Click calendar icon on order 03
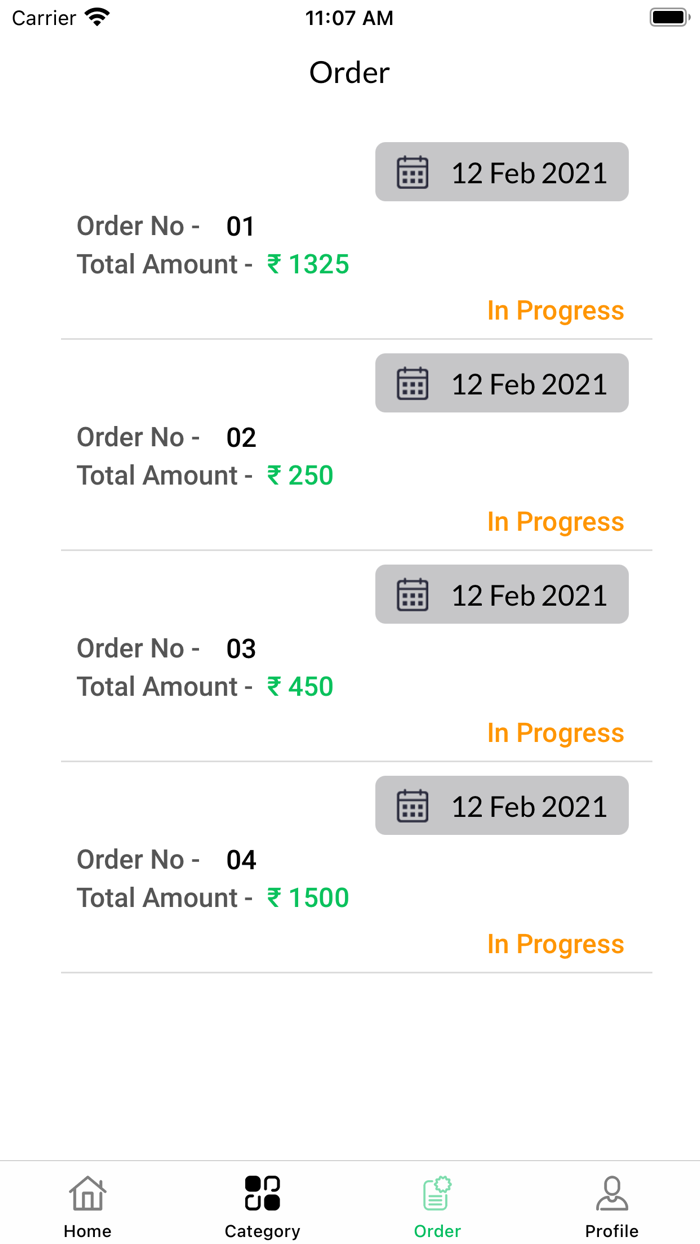The width and height of the screenshot is (700, 1244). 412,595
